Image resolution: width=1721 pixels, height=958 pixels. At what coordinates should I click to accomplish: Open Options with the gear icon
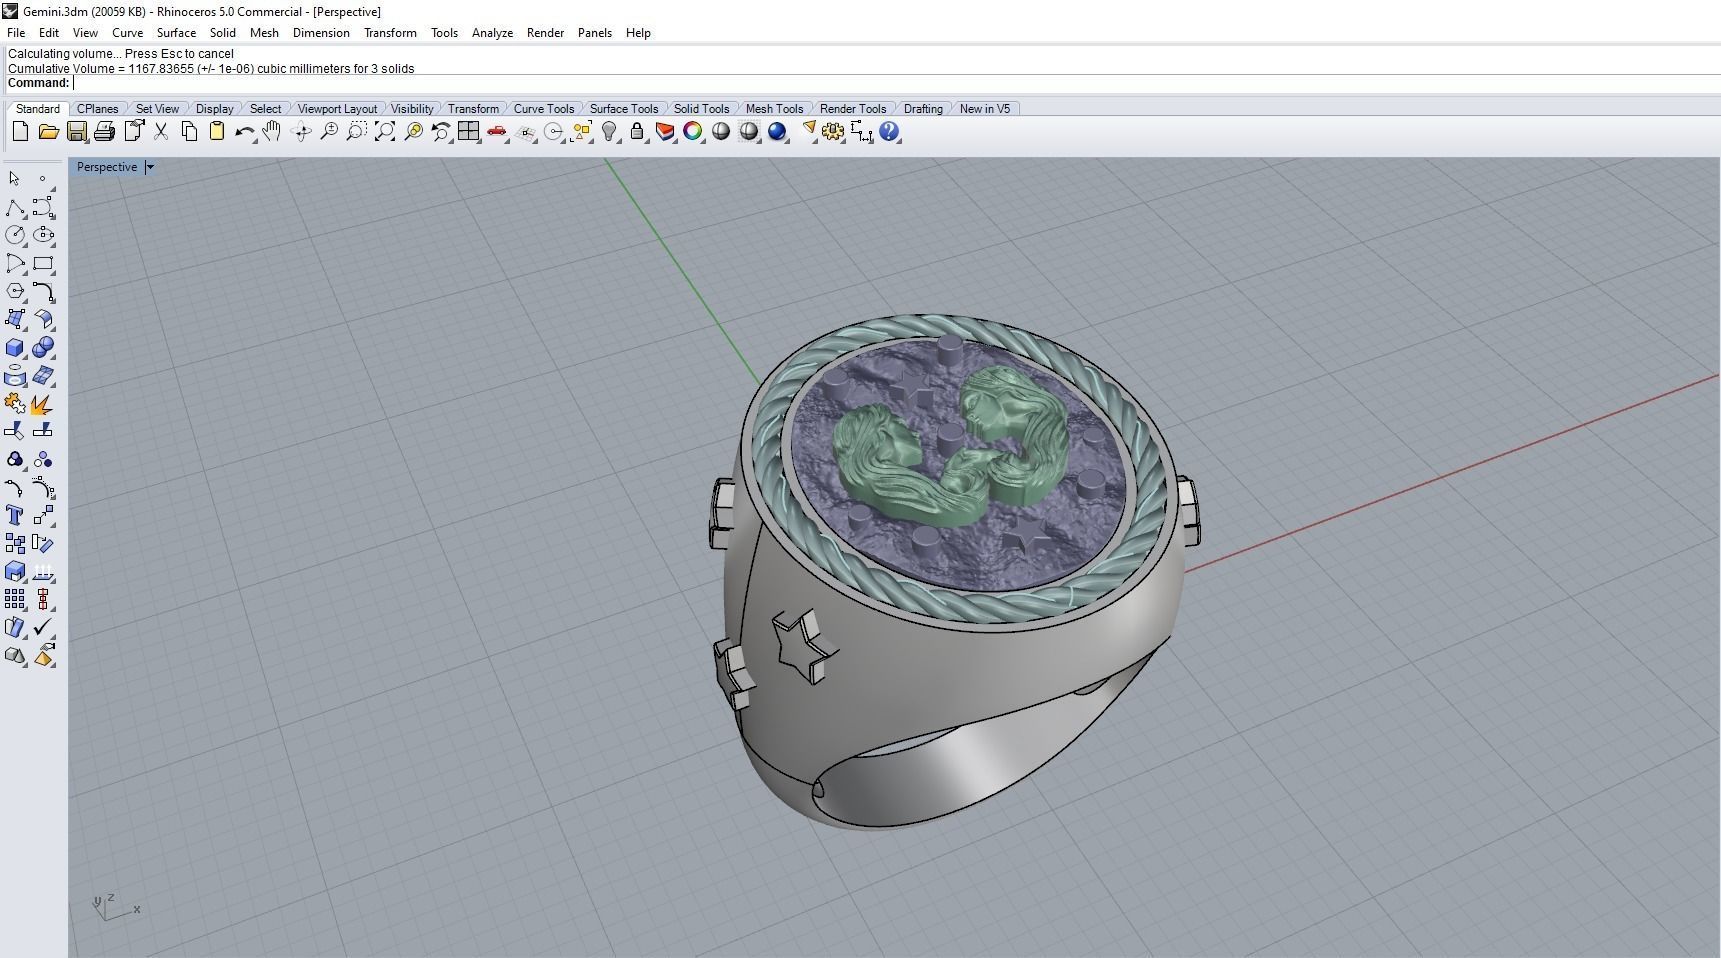(x=833, y=131)
